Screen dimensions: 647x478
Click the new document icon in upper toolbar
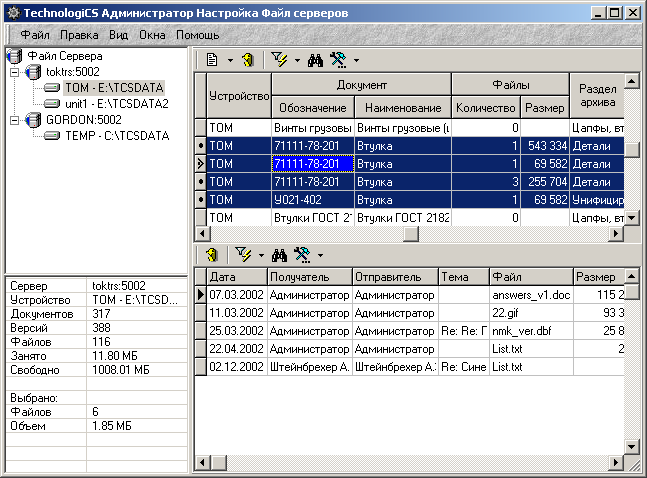[212, 60]
